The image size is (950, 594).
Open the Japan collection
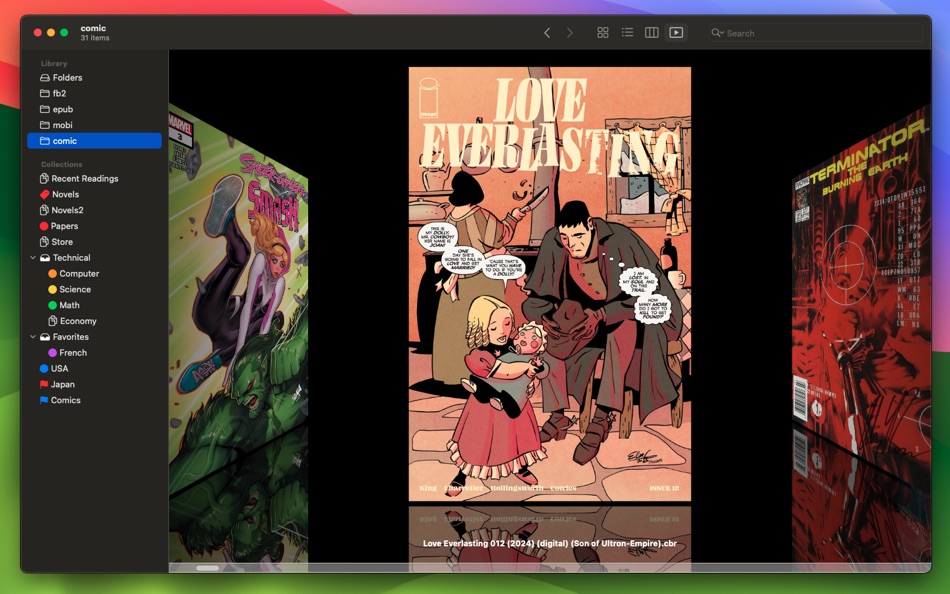tap(95, 384)
